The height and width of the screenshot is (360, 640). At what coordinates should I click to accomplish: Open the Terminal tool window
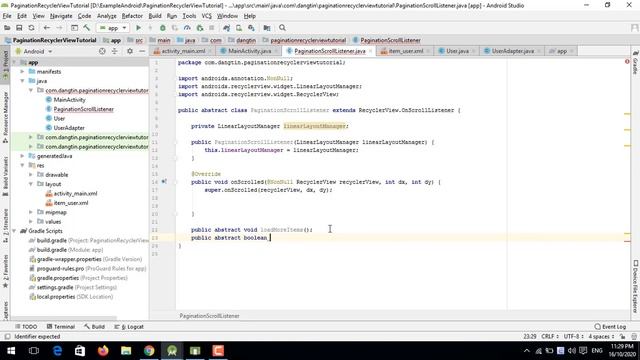[60, 327]
